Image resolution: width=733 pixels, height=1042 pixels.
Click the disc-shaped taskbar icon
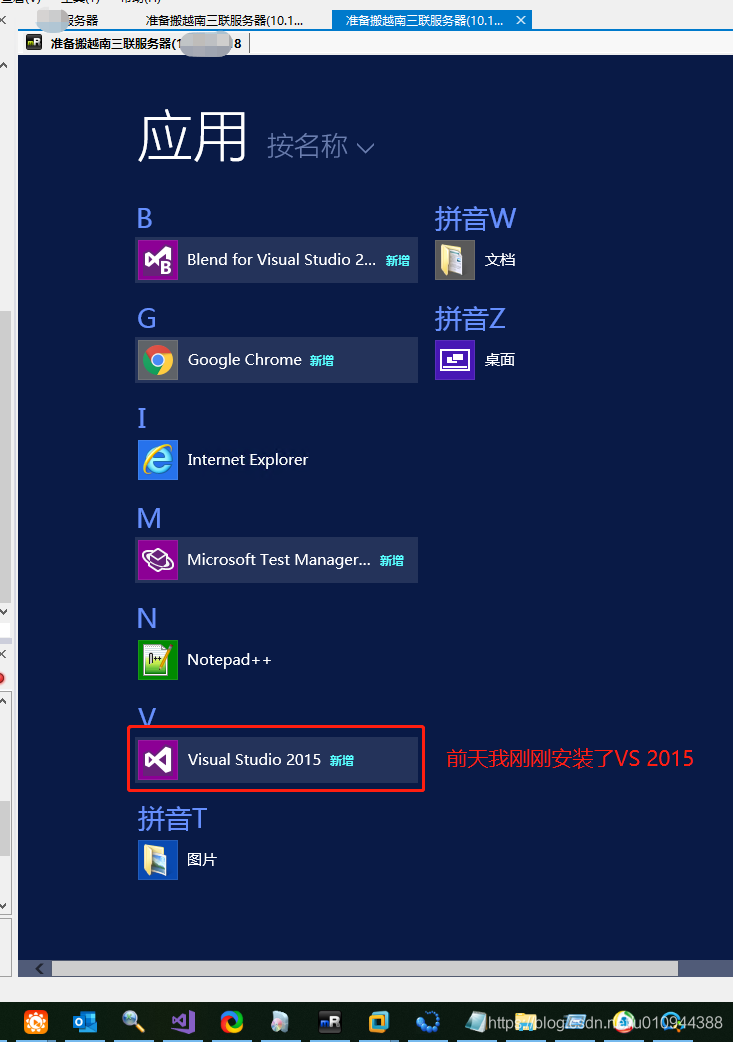tap(280, 1021)
